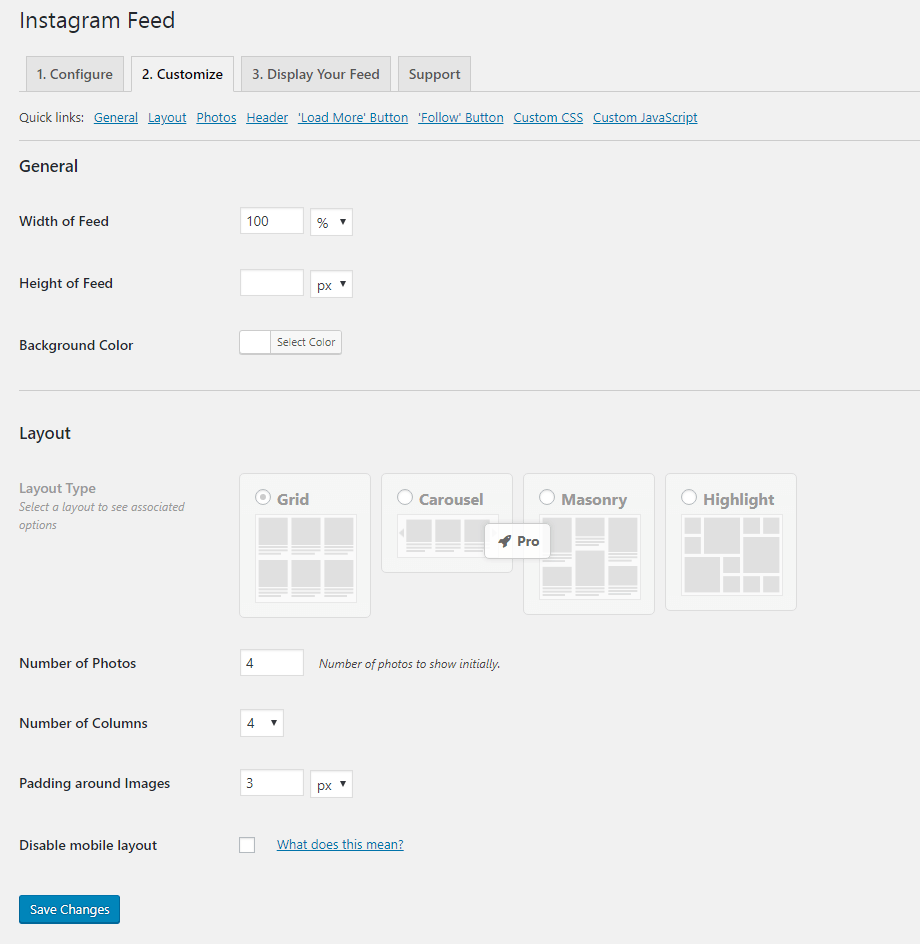
Task: Switch to the 1. Configure tab
Action: [x=75, y=74]
